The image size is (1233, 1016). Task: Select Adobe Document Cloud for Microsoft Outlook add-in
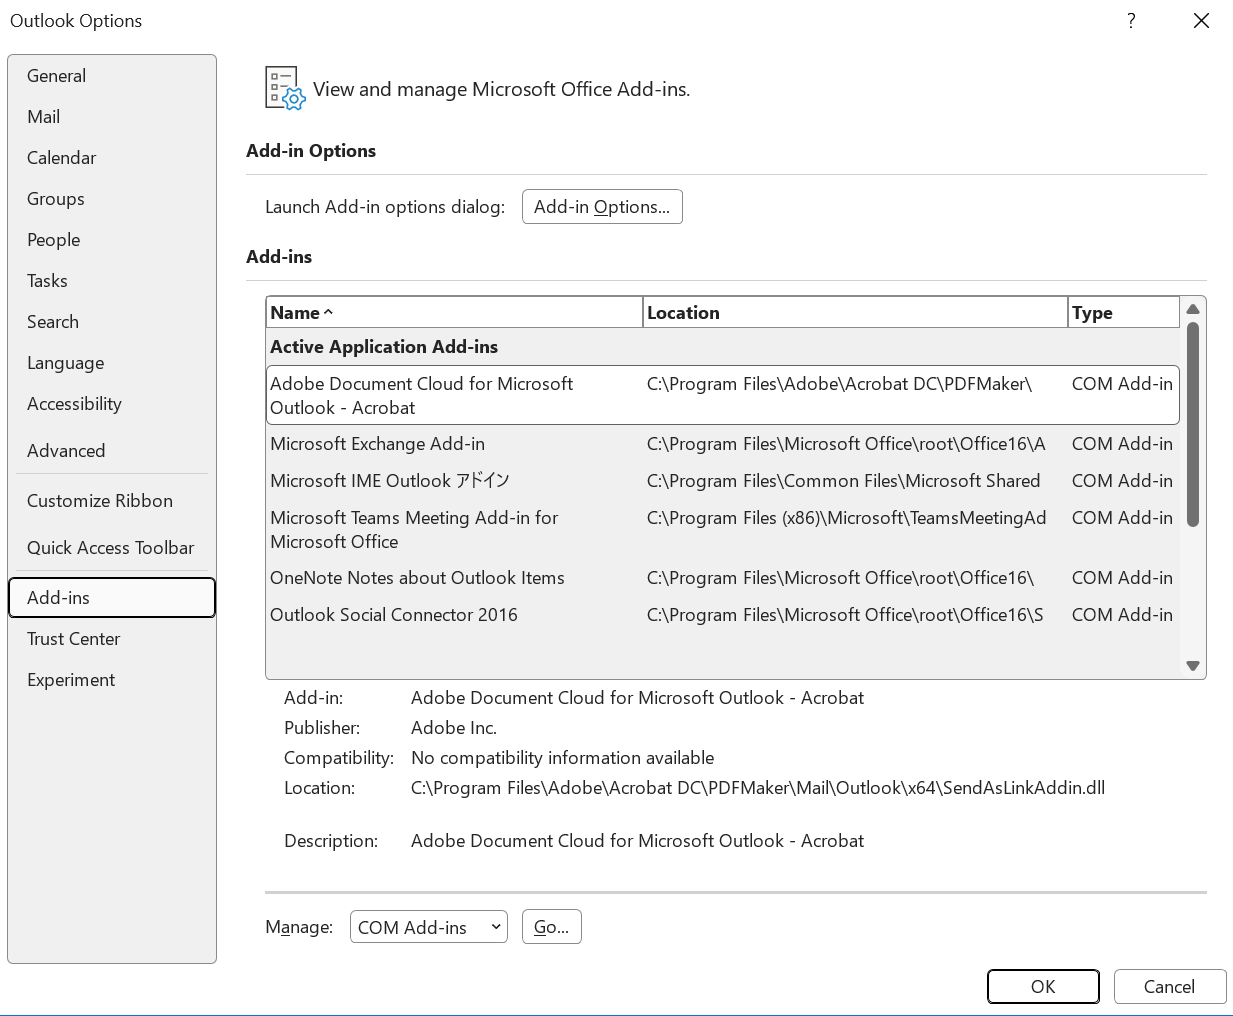tap(723, 395)
